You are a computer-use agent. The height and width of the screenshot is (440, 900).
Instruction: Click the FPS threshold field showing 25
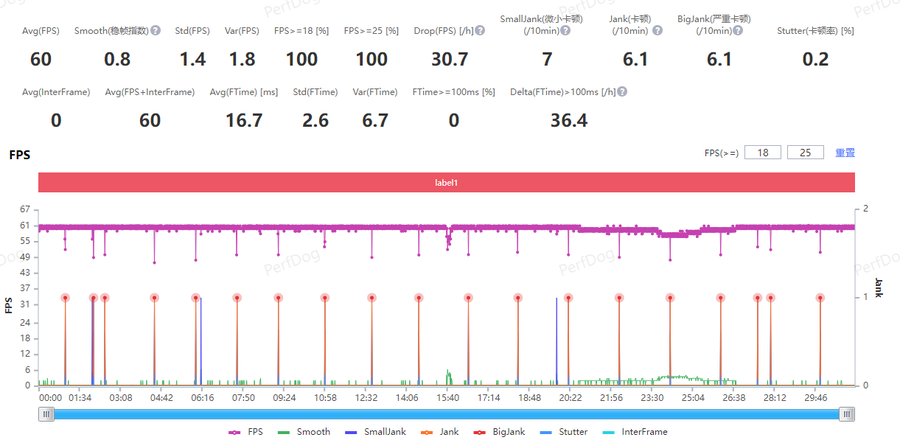(805, 153)
